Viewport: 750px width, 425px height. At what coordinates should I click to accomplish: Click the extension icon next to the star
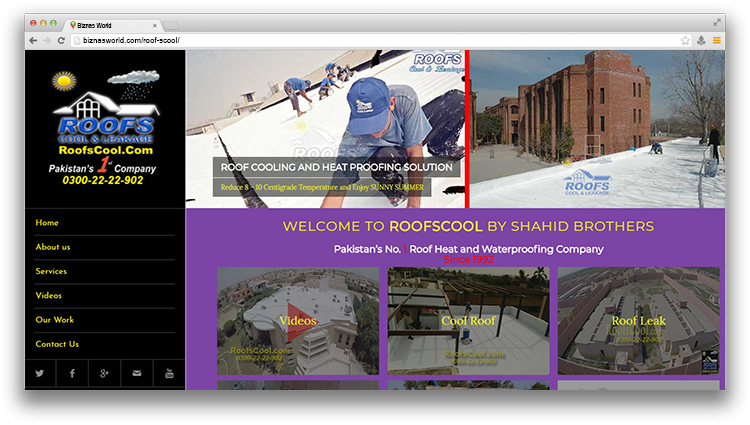point(701,41)
